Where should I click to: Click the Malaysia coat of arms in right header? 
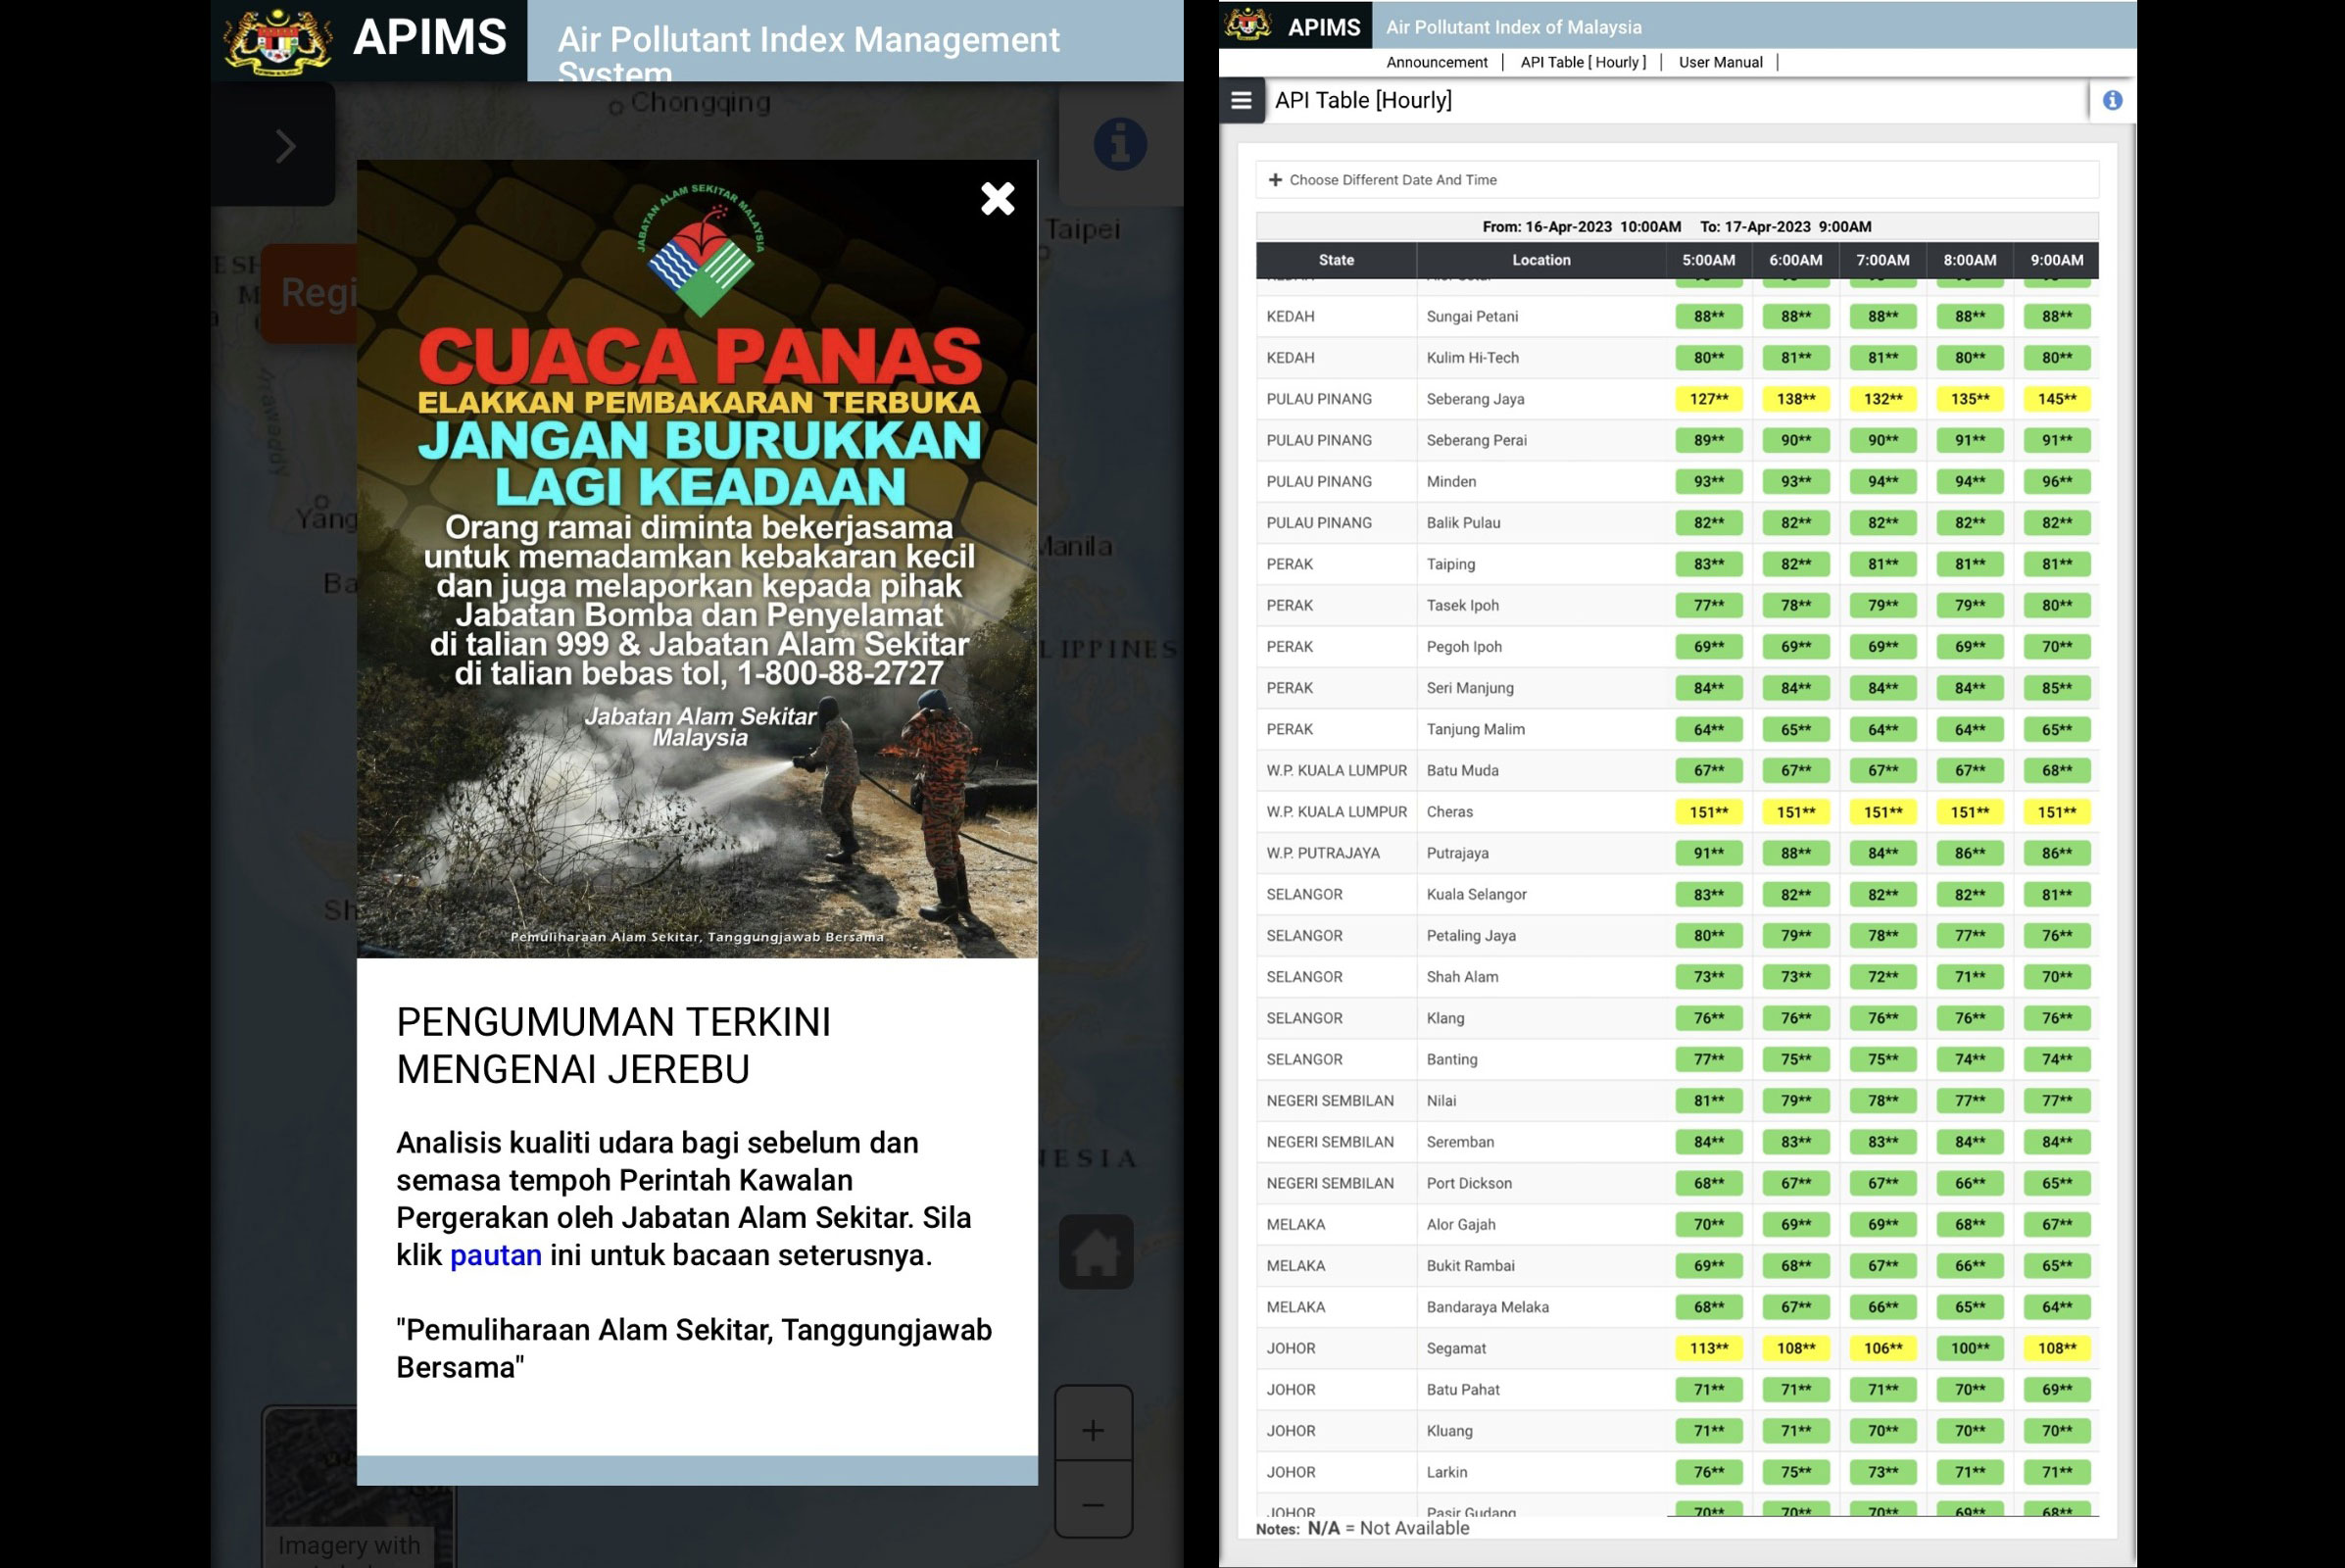[x=1247, y=24]
